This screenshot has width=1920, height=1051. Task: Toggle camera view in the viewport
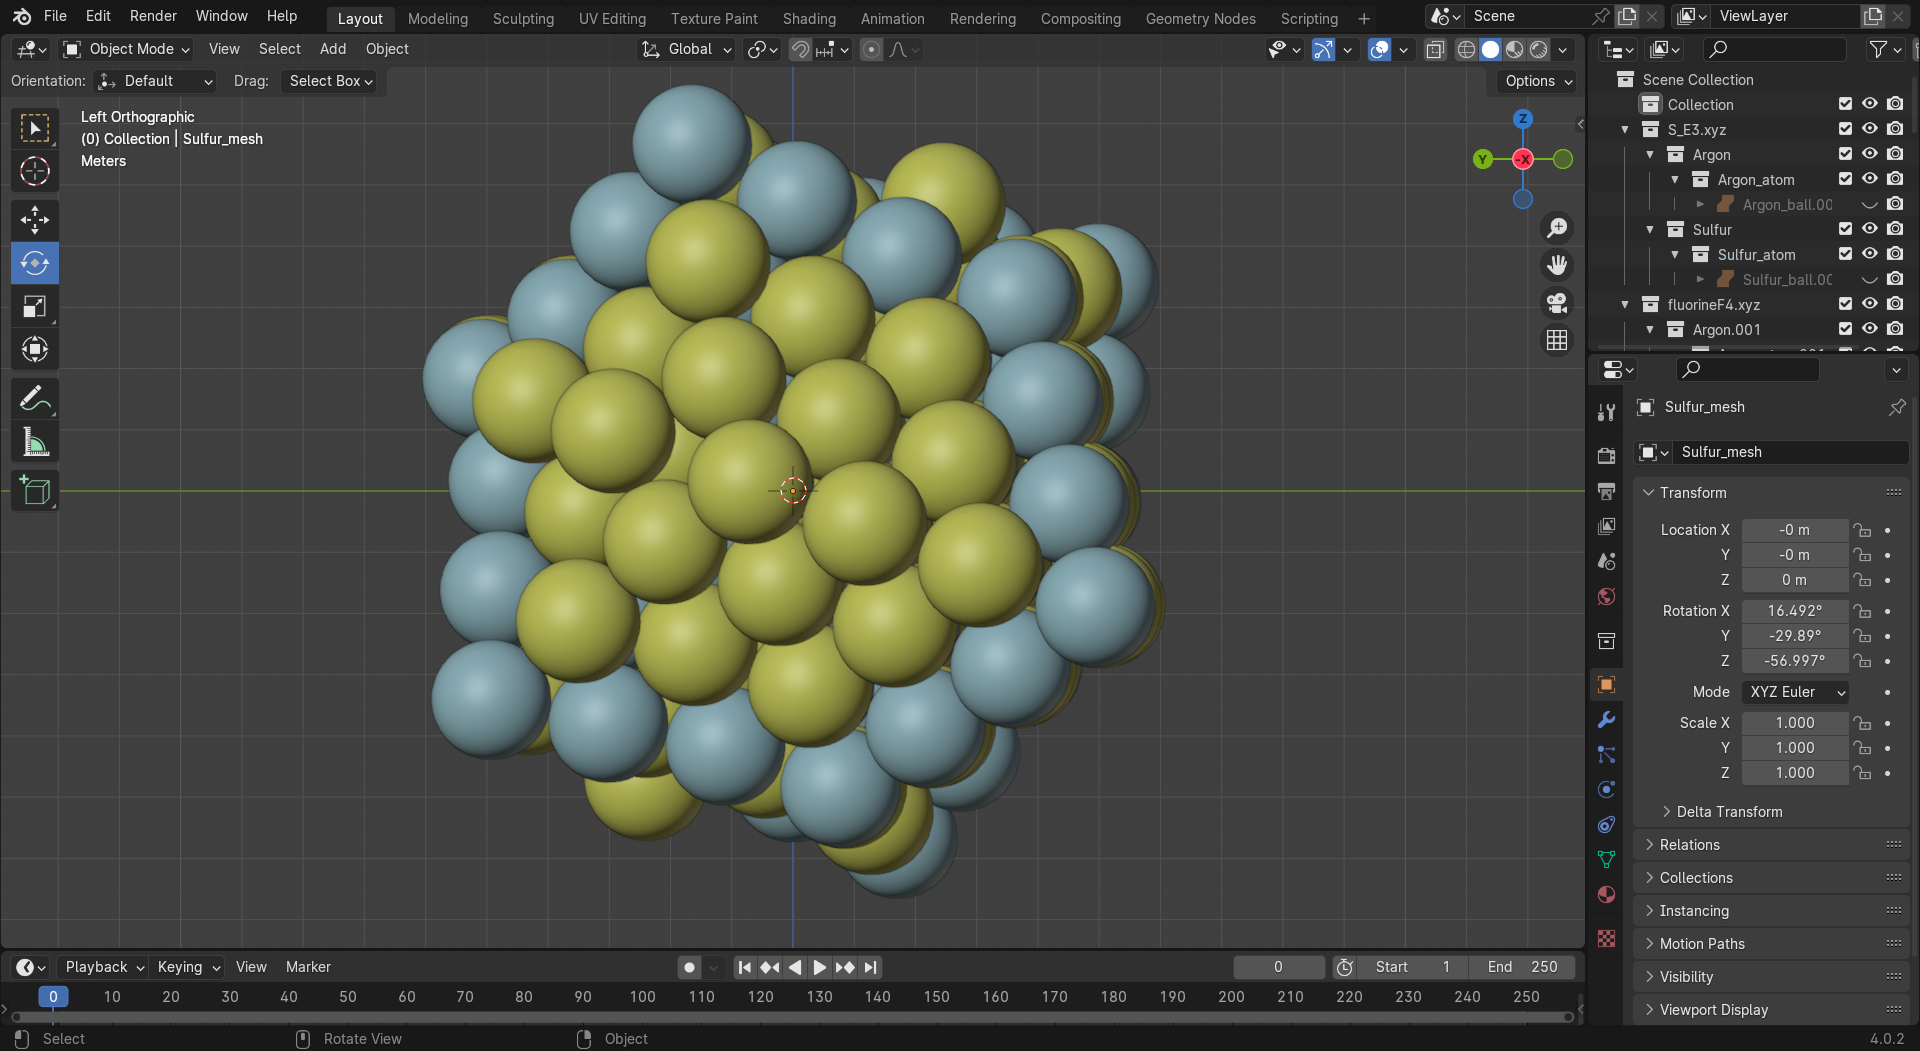pos(1557,303)
